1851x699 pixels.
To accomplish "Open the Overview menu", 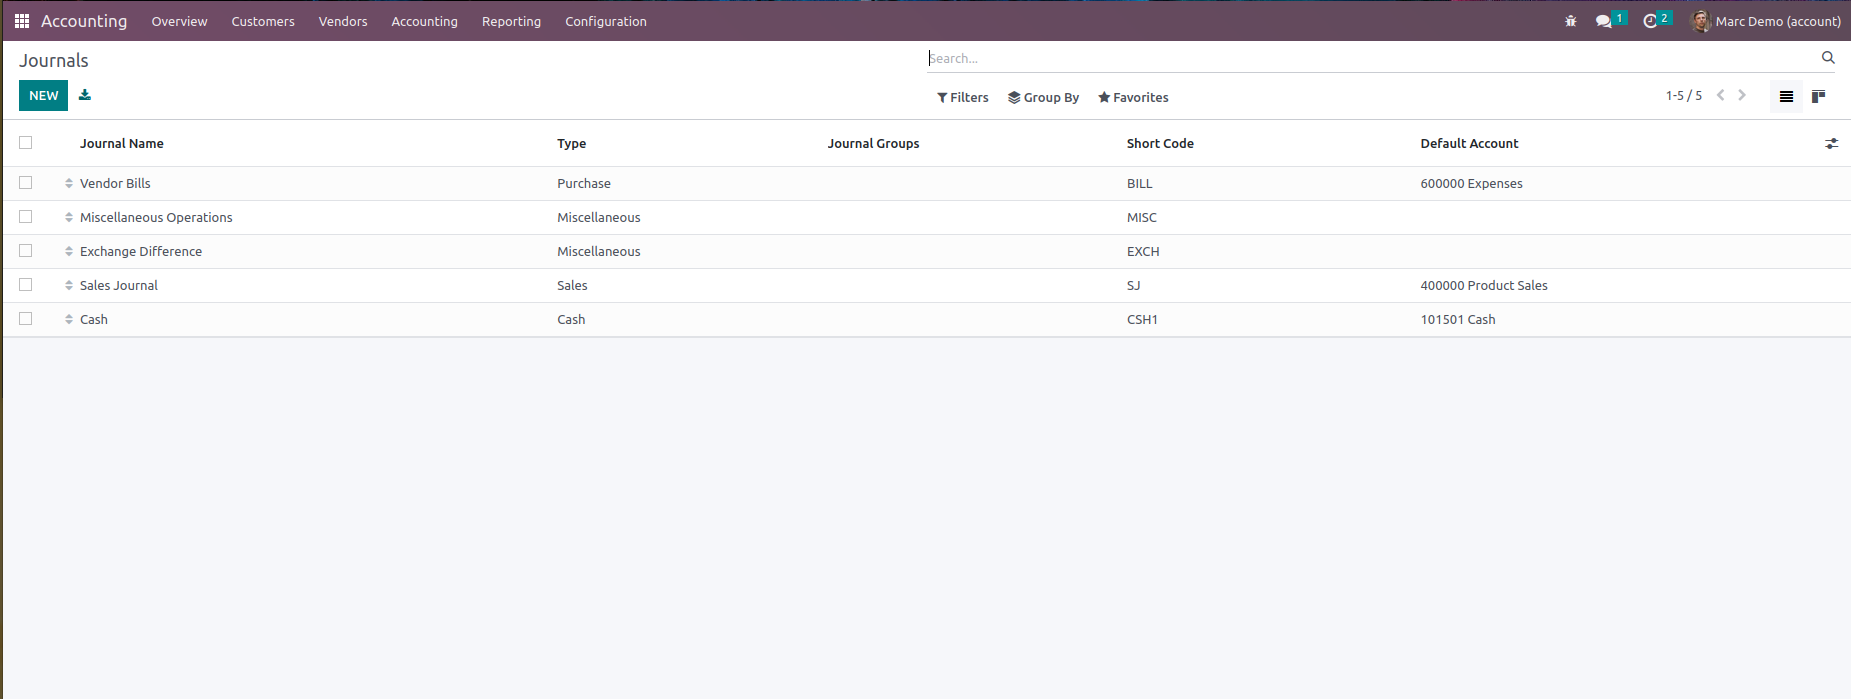I will (x=180, y=21).
